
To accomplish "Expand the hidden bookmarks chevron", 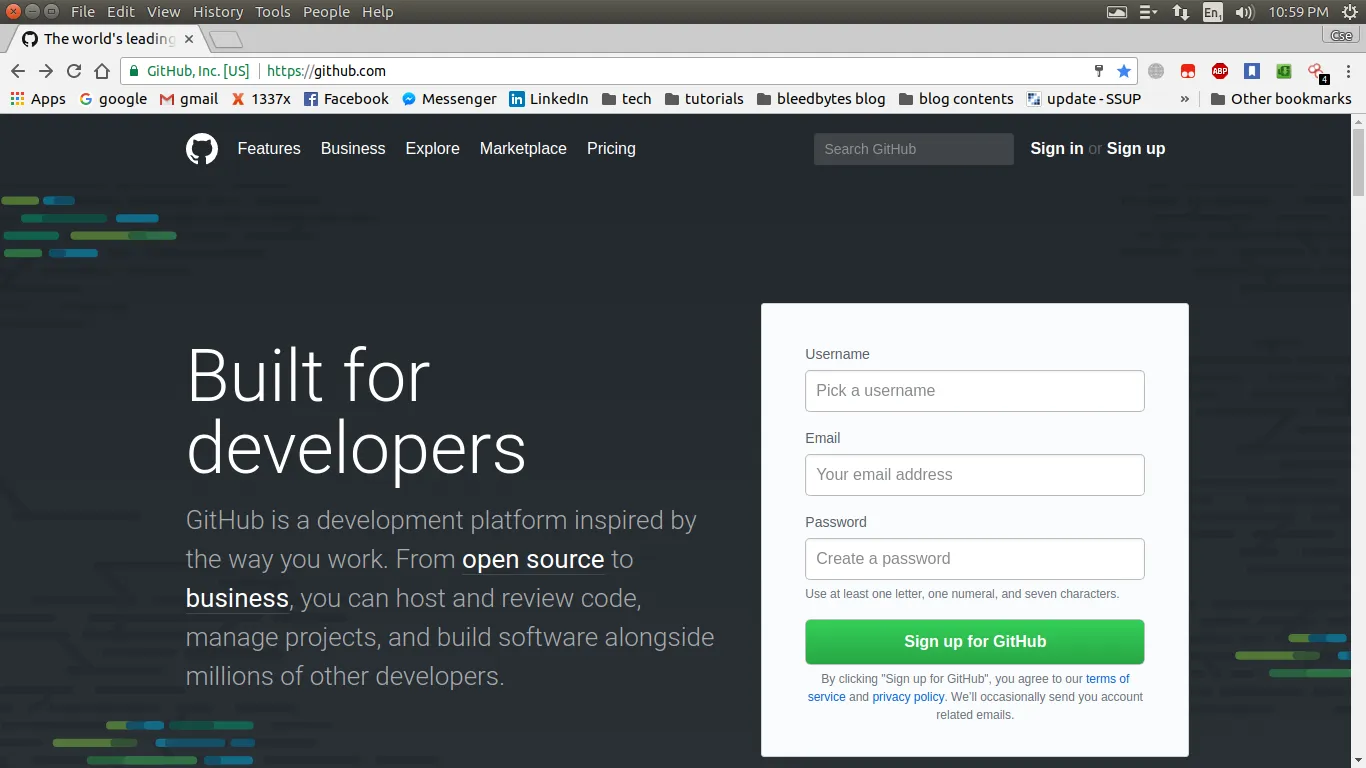I will click(x=1185, y=99).
